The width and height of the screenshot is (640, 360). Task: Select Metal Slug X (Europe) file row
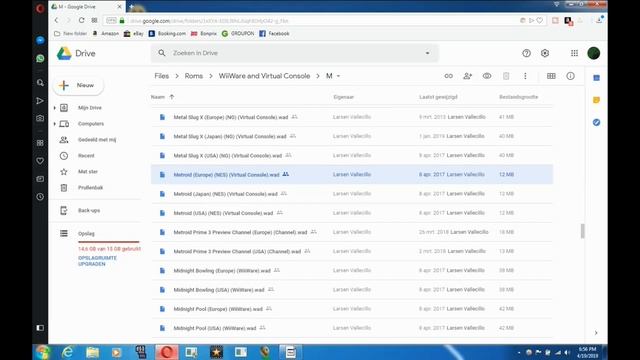[x=352, y=117]
